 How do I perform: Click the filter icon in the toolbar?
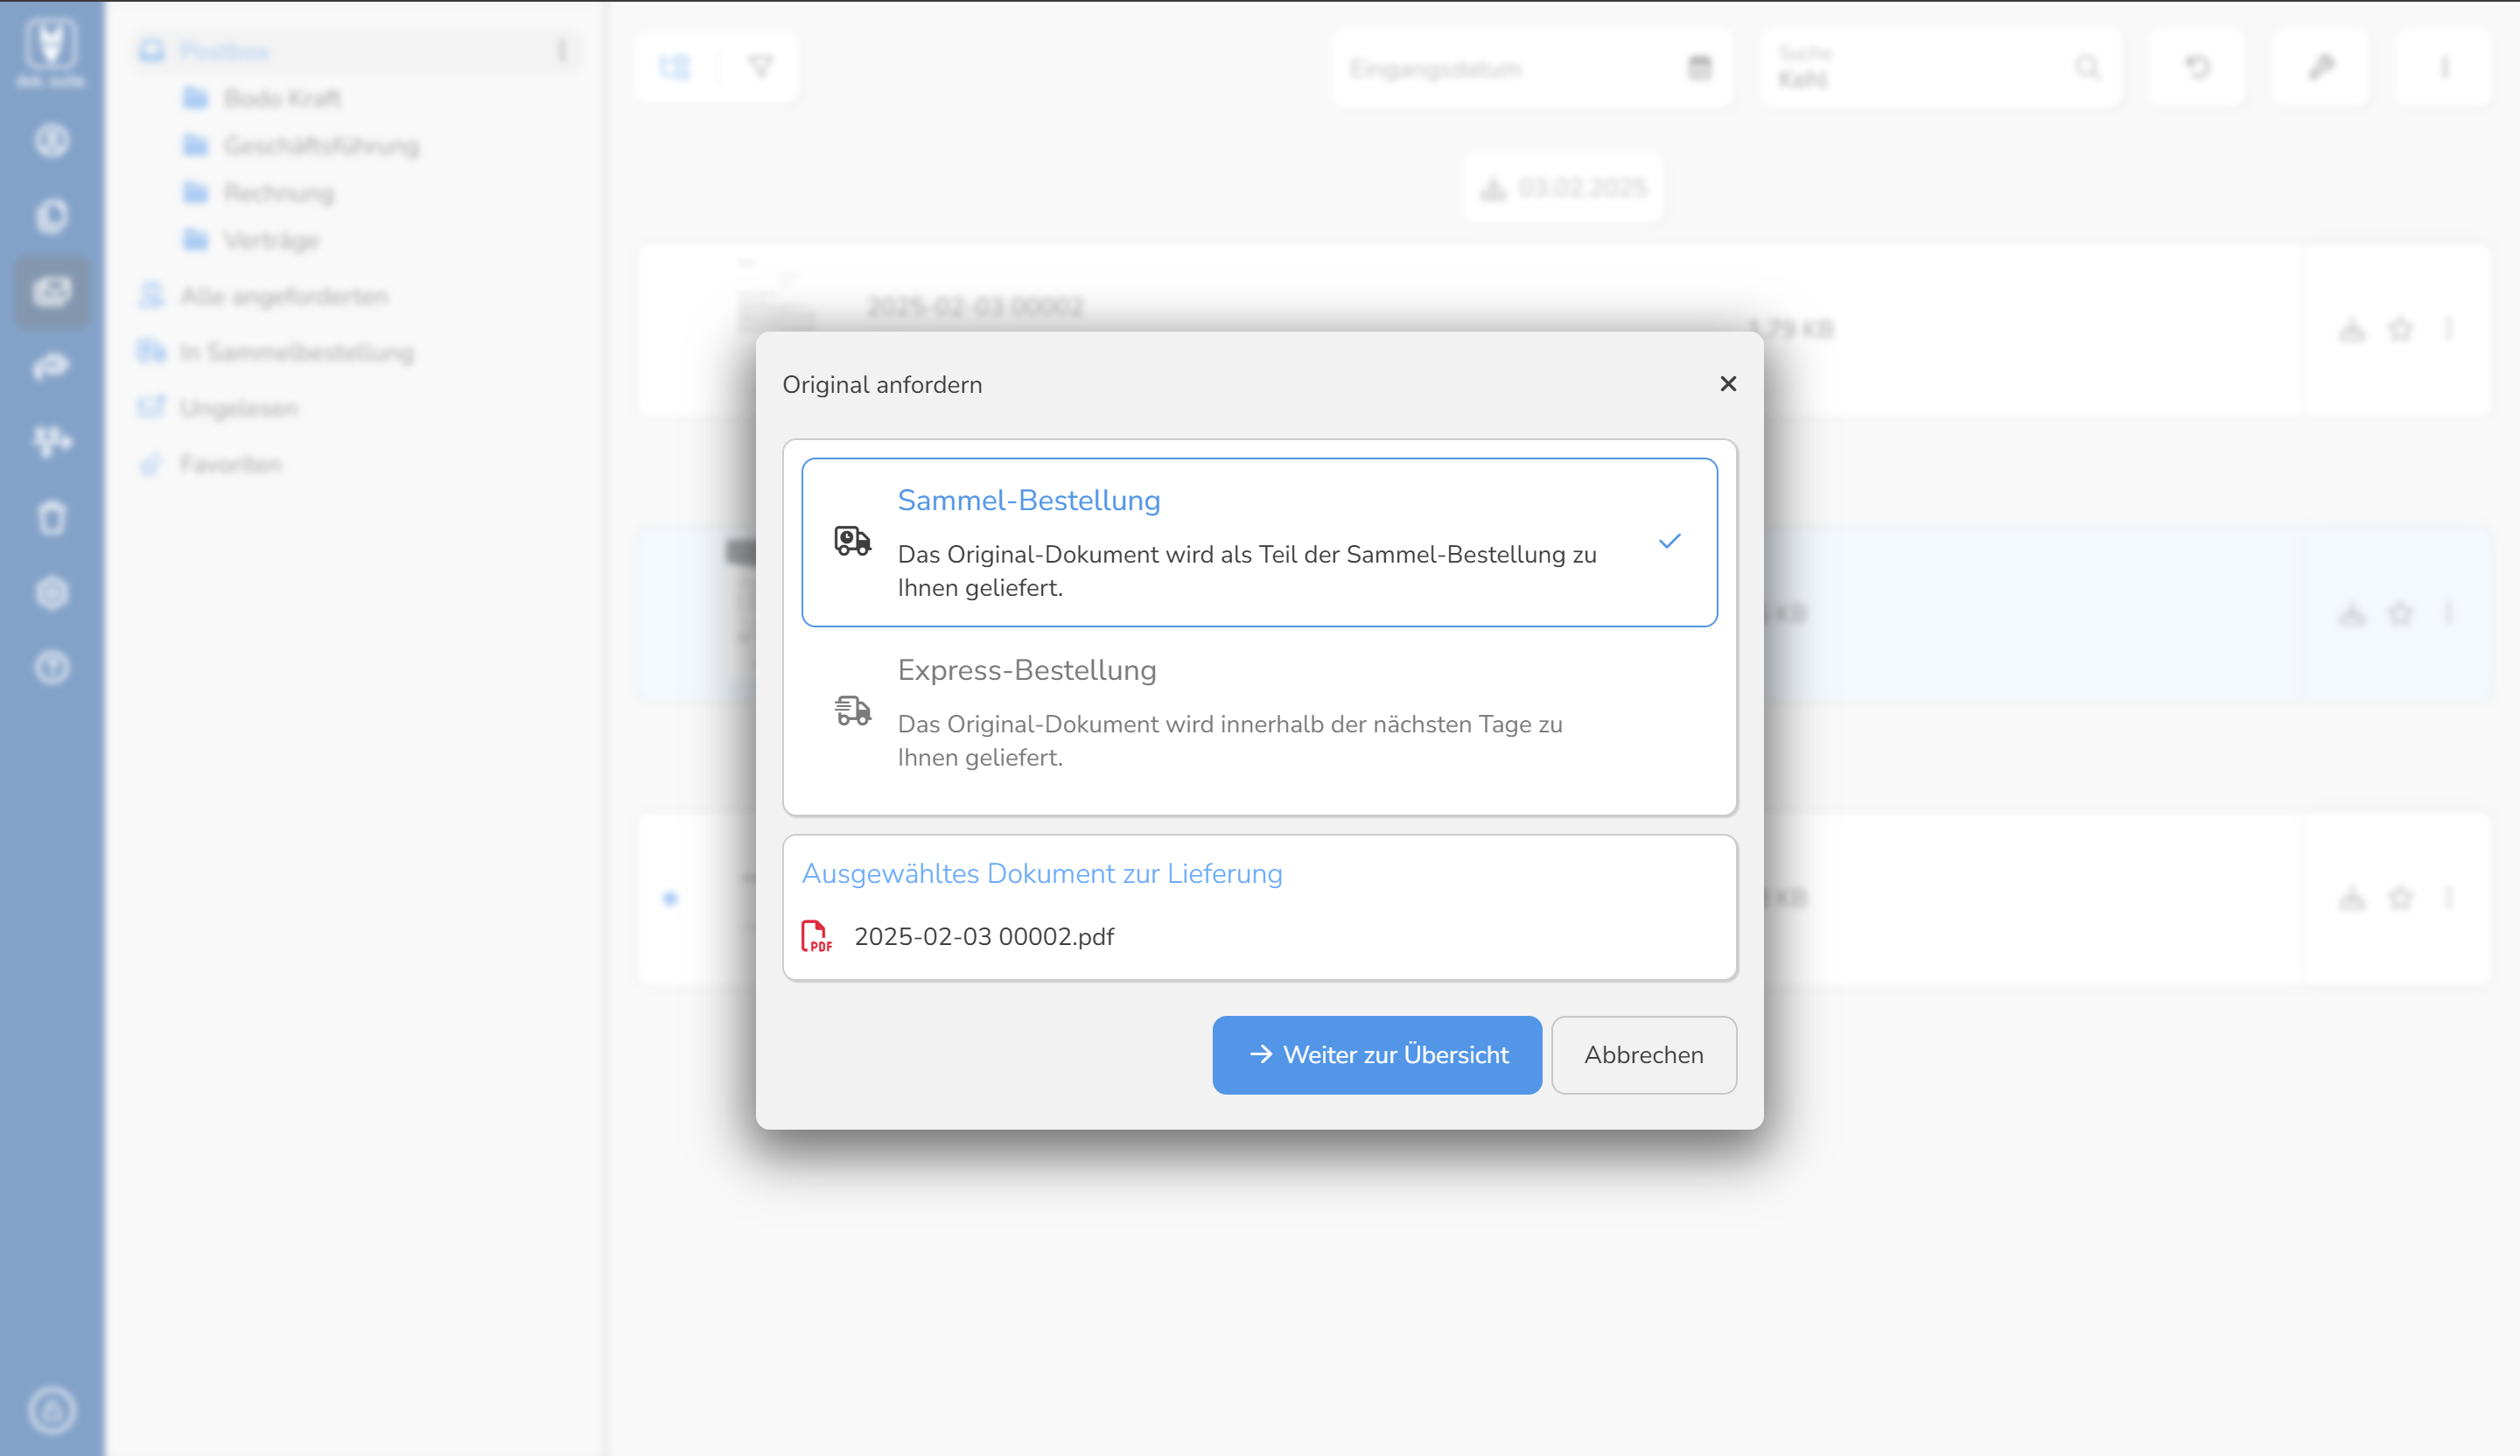pos(761,67)
